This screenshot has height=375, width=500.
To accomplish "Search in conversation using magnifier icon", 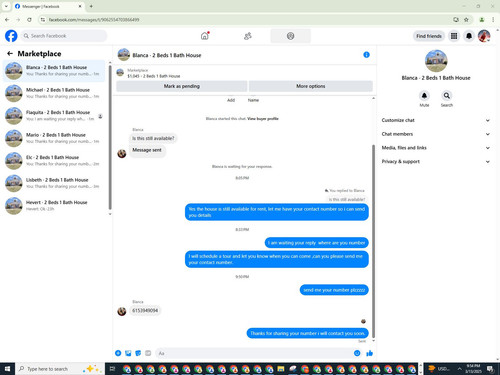I will pos(447,96).
